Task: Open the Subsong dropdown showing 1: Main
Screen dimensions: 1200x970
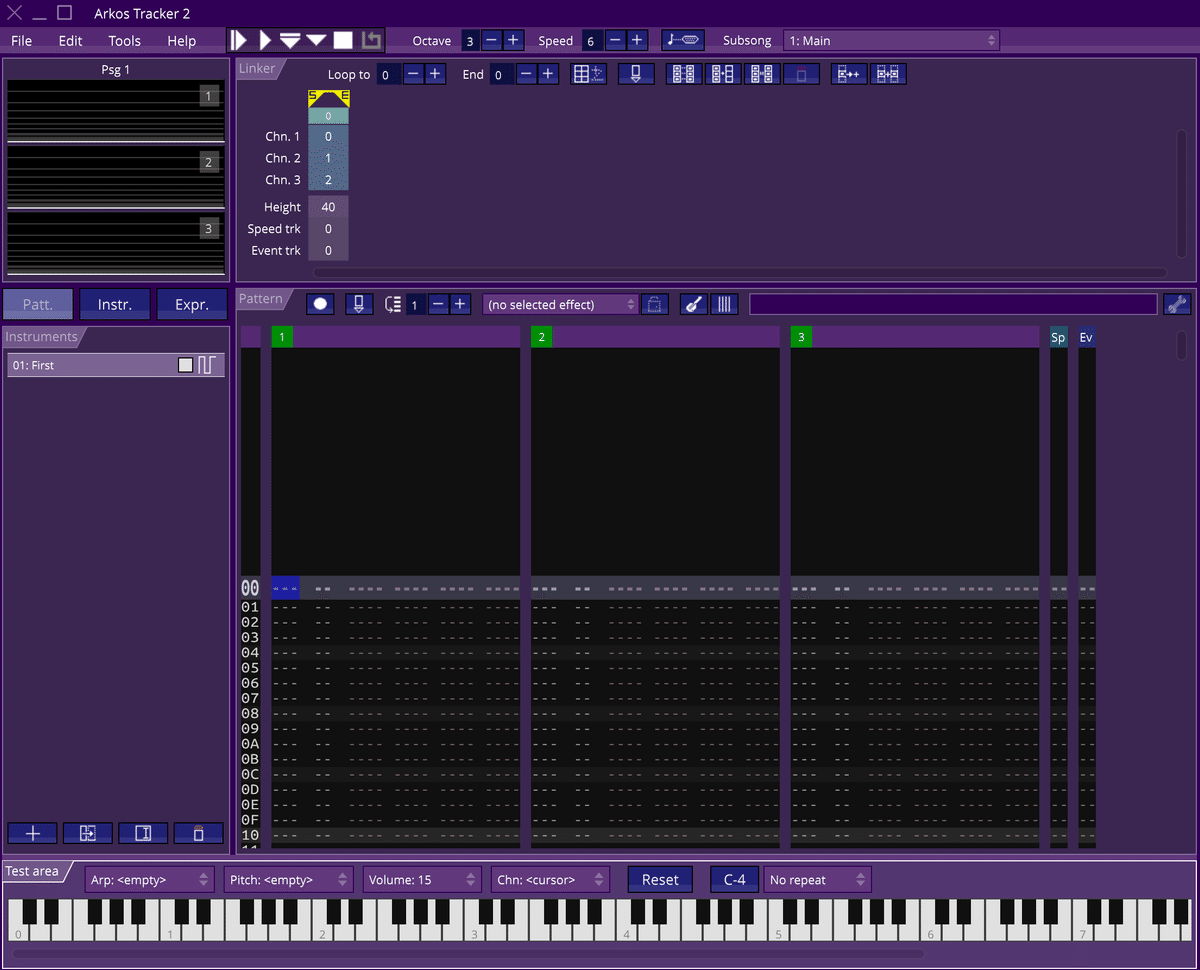Action: click(892, 40)
